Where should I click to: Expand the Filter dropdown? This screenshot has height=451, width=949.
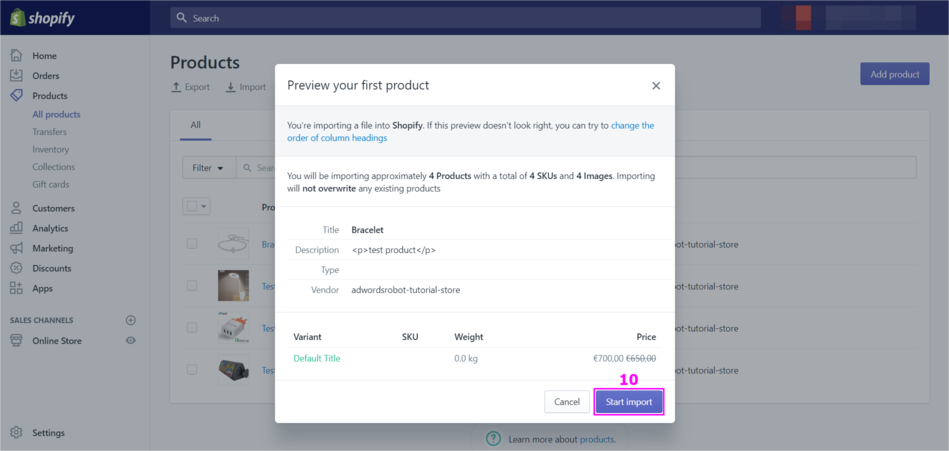[208, 168]
